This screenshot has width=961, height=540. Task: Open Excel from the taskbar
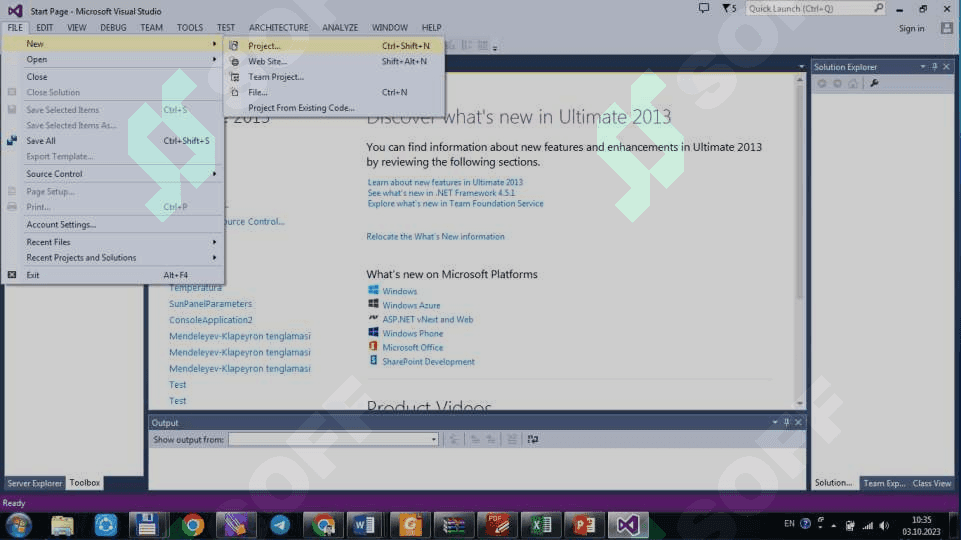pos(541,525)
